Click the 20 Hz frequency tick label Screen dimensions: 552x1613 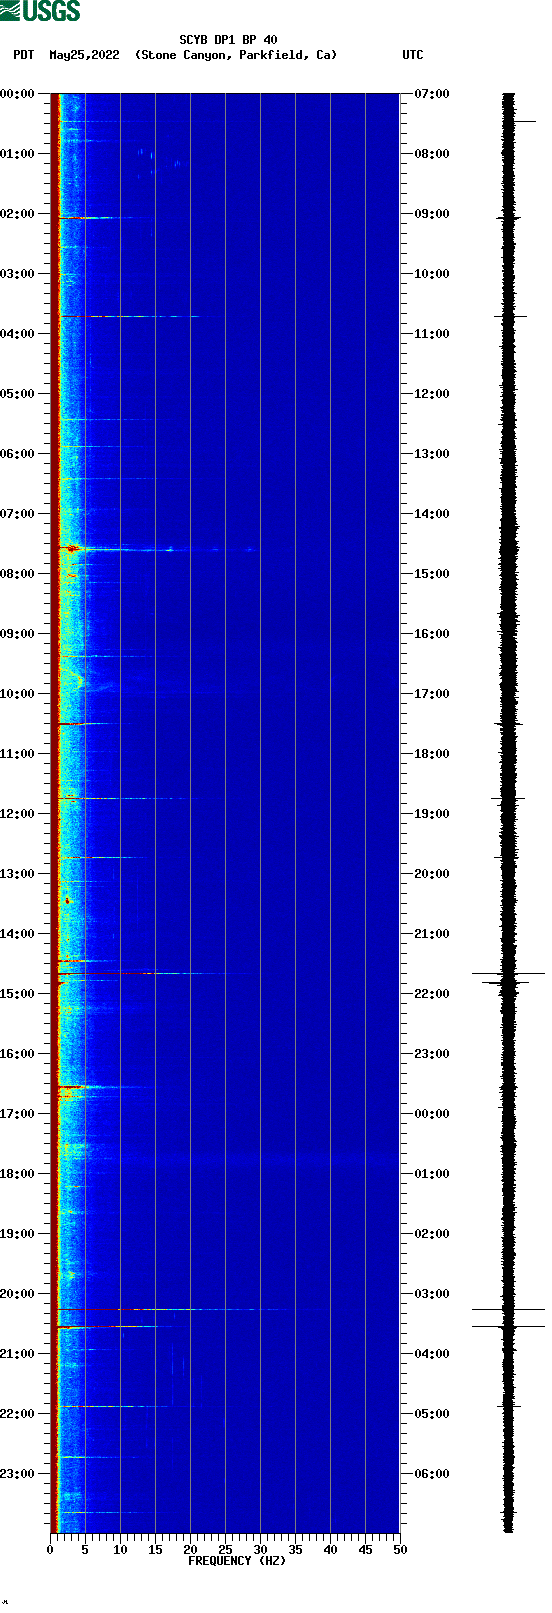click(190, 1550)
